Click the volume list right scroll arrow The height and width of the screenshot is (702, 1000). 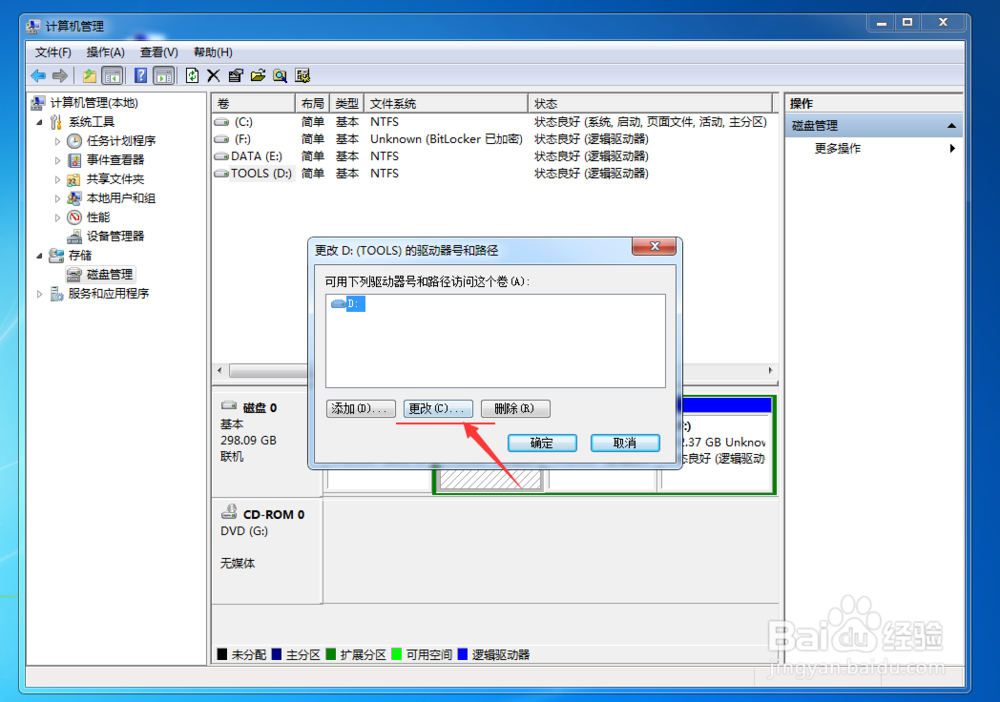tap(770, 370)
